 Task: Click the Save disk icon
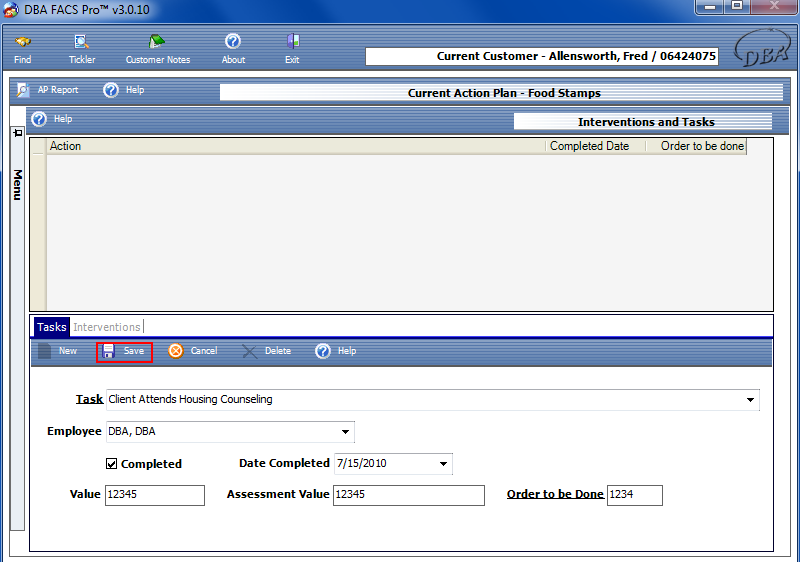click(109, 351)
